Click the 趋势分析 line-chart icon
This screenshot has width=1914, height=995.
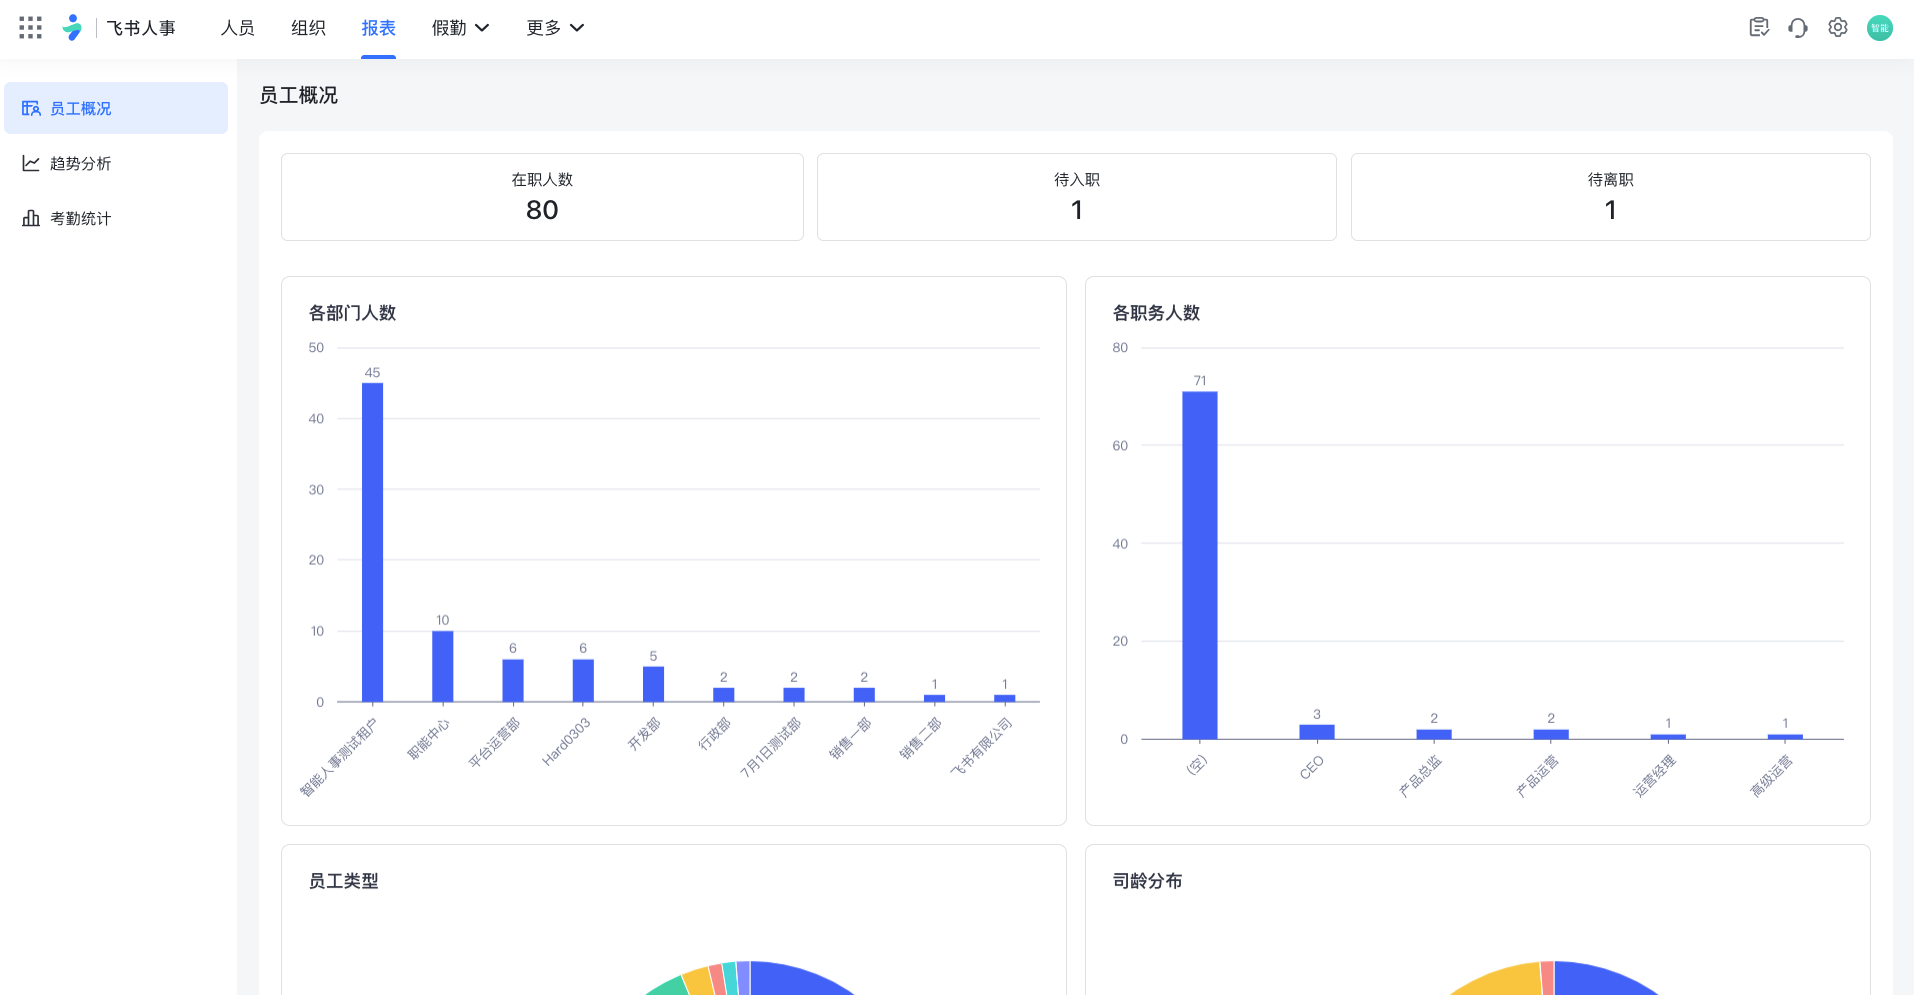[x=31, y=163]
